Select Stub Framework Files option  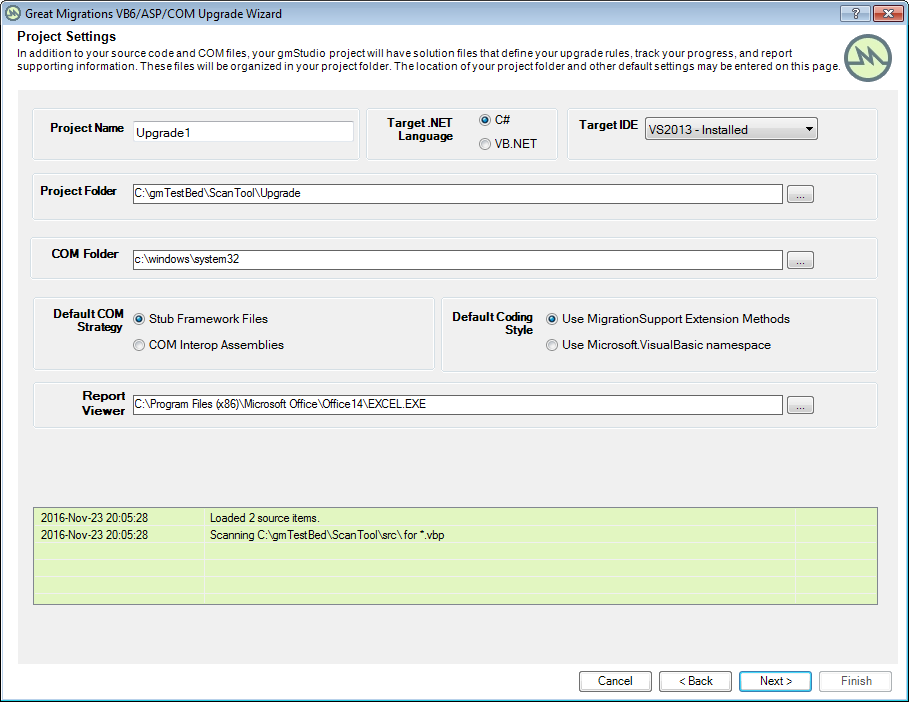pos(137,320)
